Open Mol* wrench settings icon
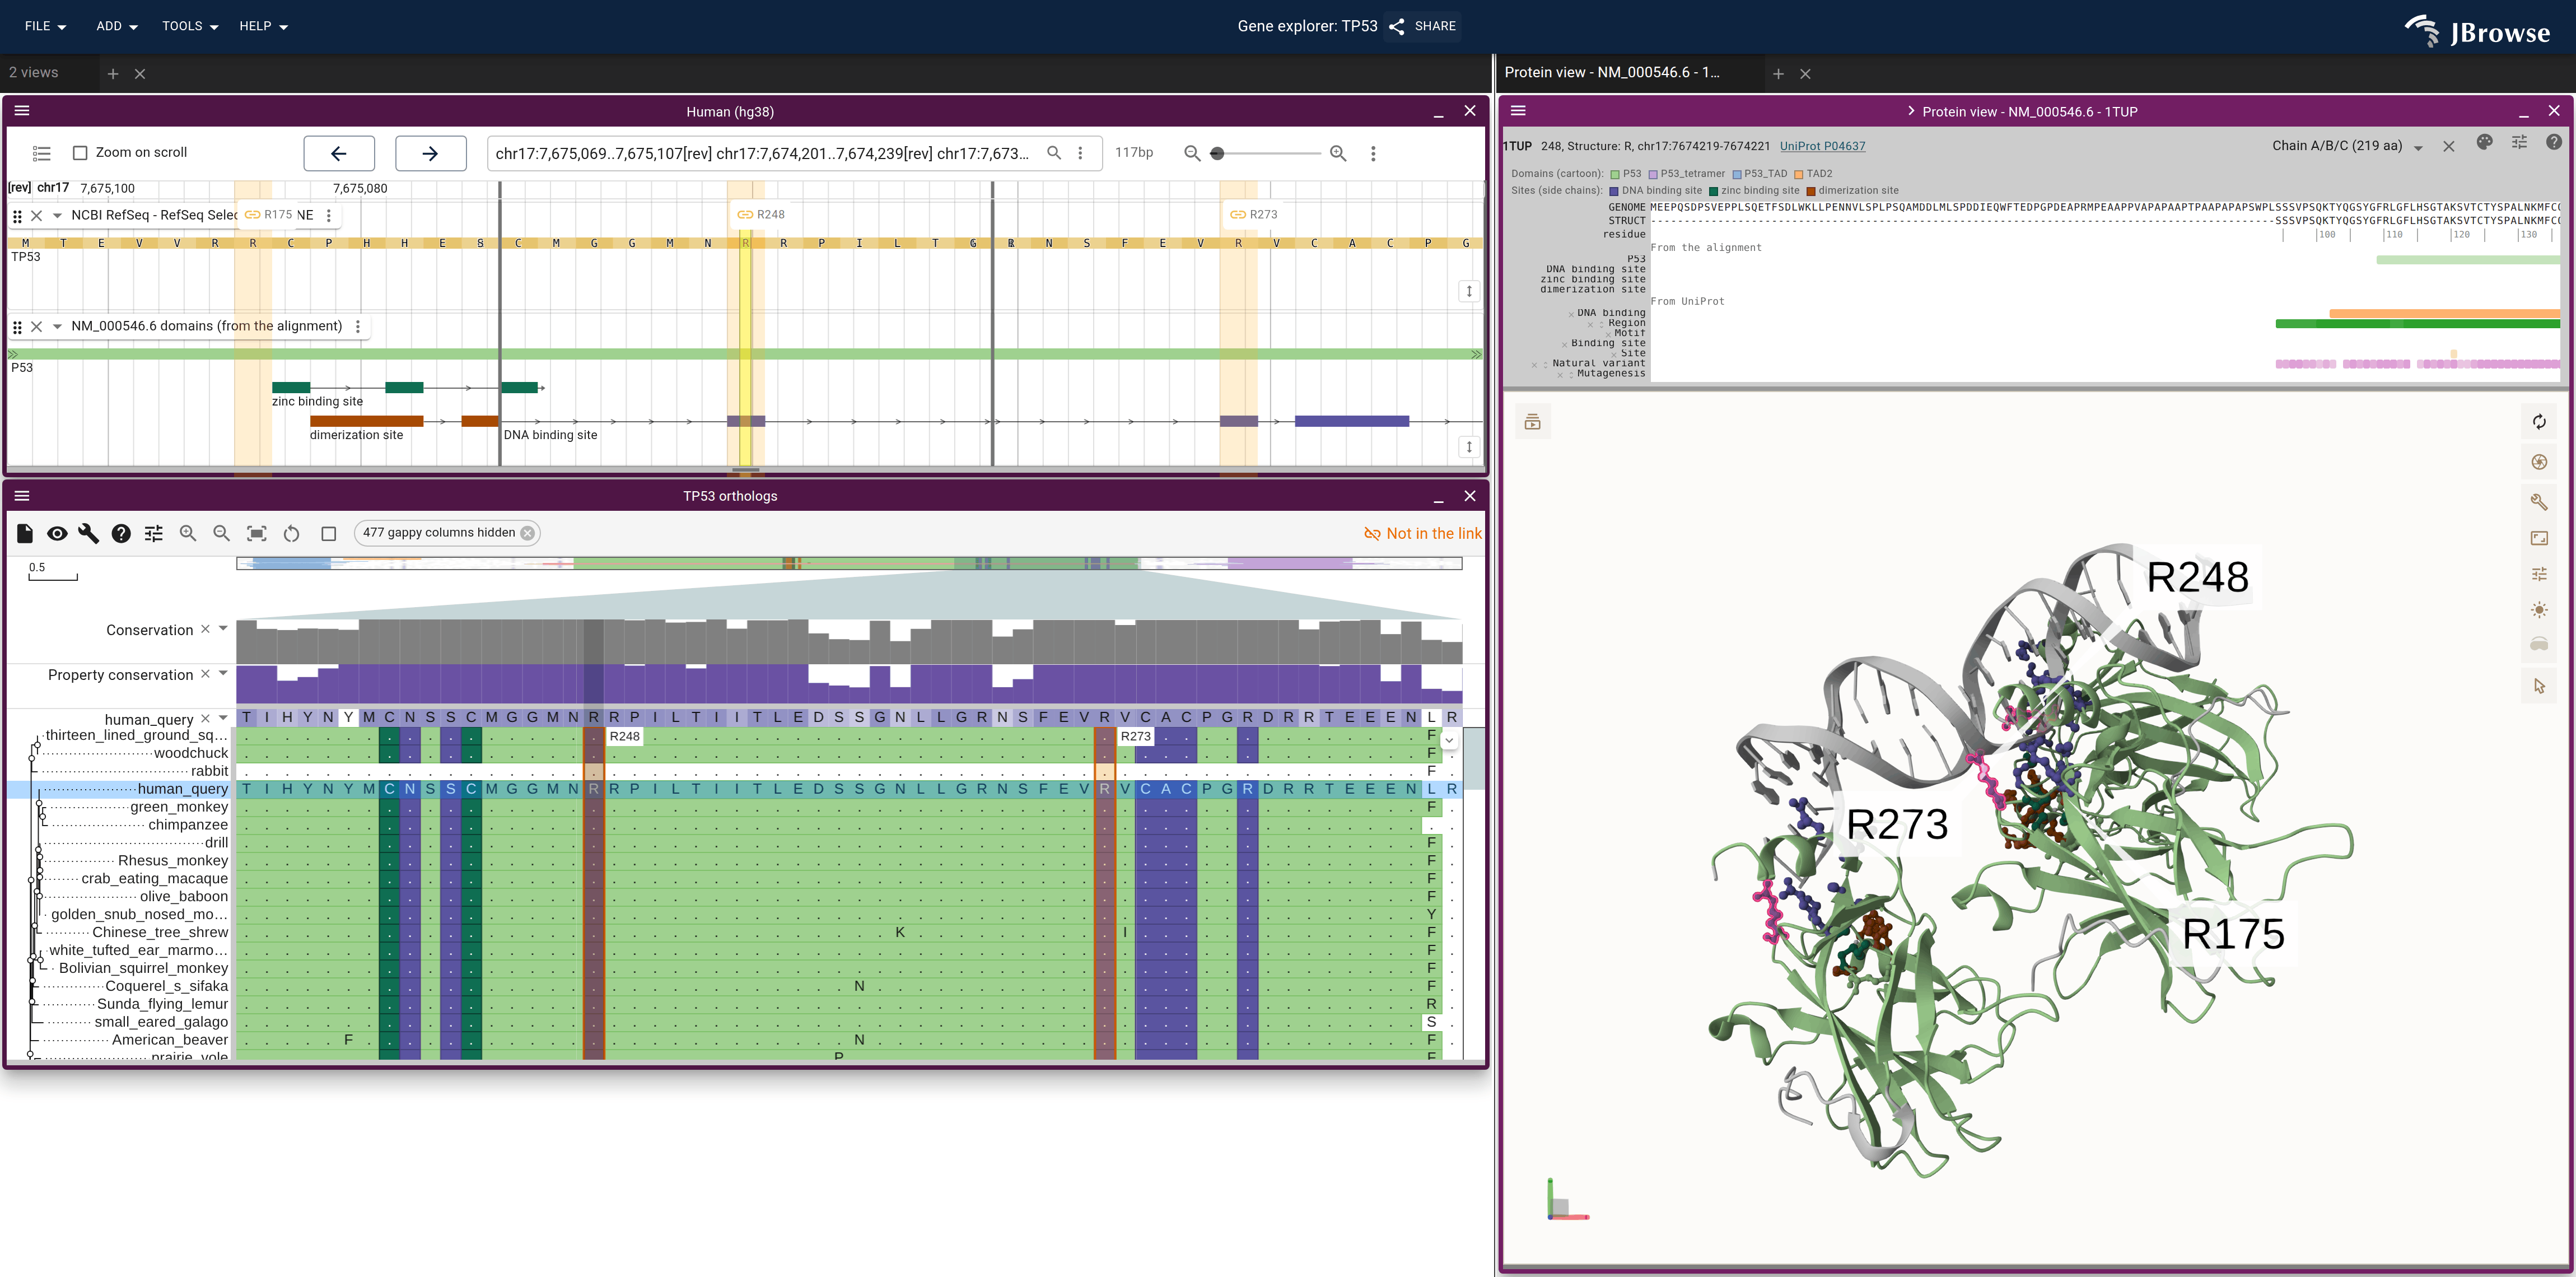The image size is (2576, 1277). (2539, 502)
